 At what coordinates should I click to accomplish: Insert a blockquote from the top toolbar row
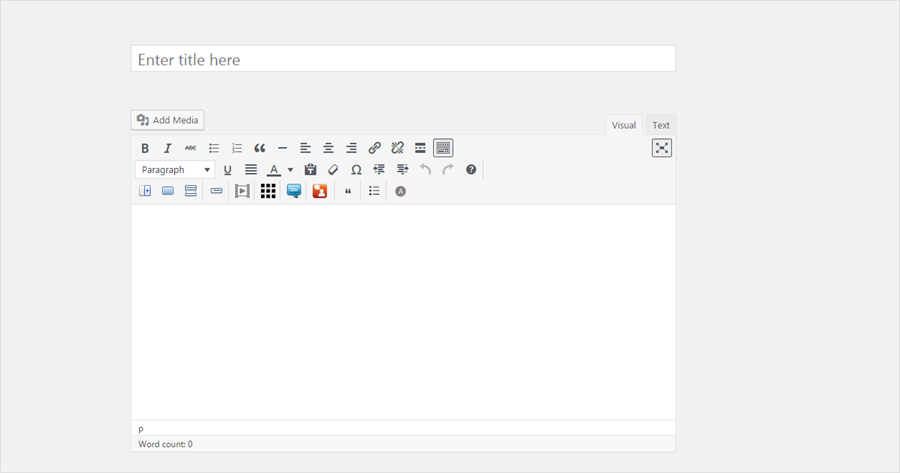point(260,148)
